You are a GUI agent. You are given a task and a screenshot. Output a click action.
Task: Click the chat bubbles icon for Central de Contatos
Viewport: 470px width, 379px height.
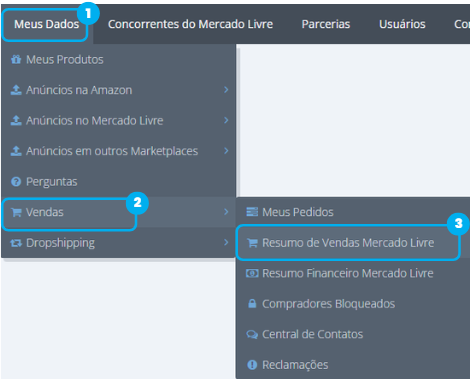[252, 334]
